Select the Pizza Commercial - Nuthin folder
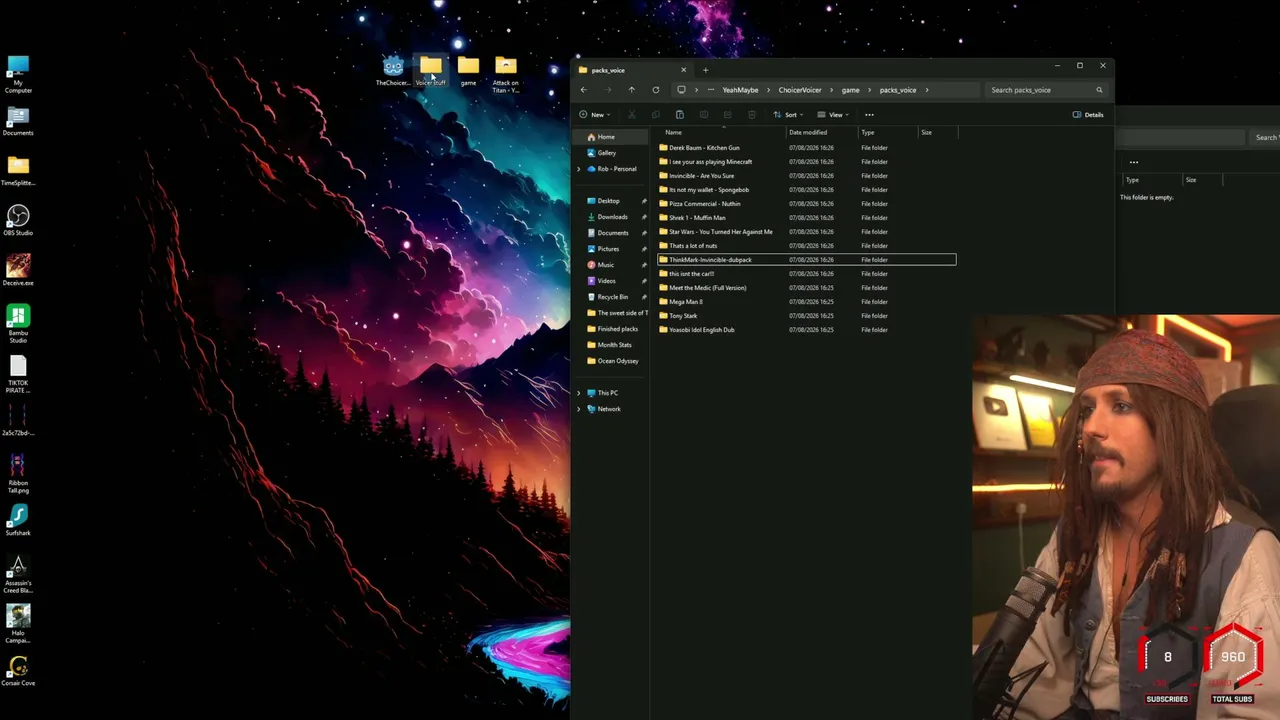The height and width of the screenshot is (720, 1280). (x=806, y=204)
